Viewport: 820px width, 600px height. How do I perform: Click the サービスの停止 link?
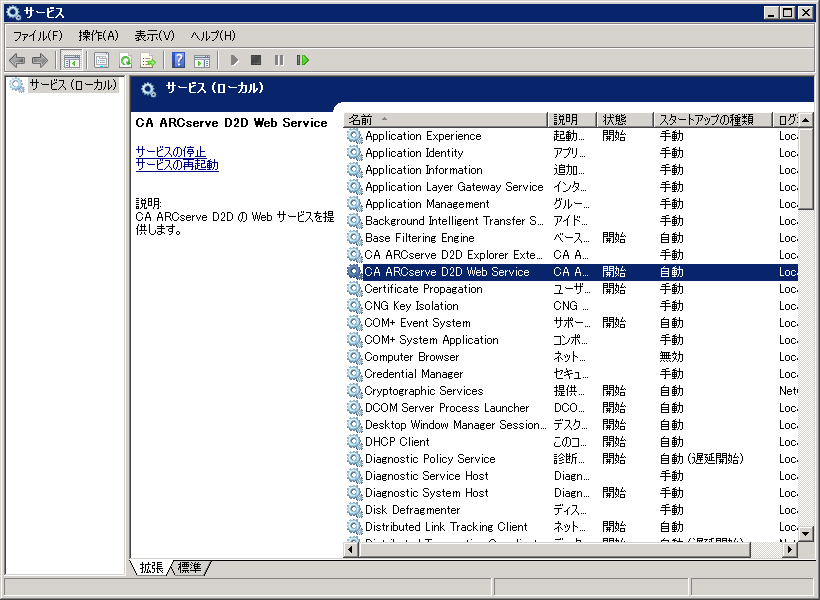[170, 152]
